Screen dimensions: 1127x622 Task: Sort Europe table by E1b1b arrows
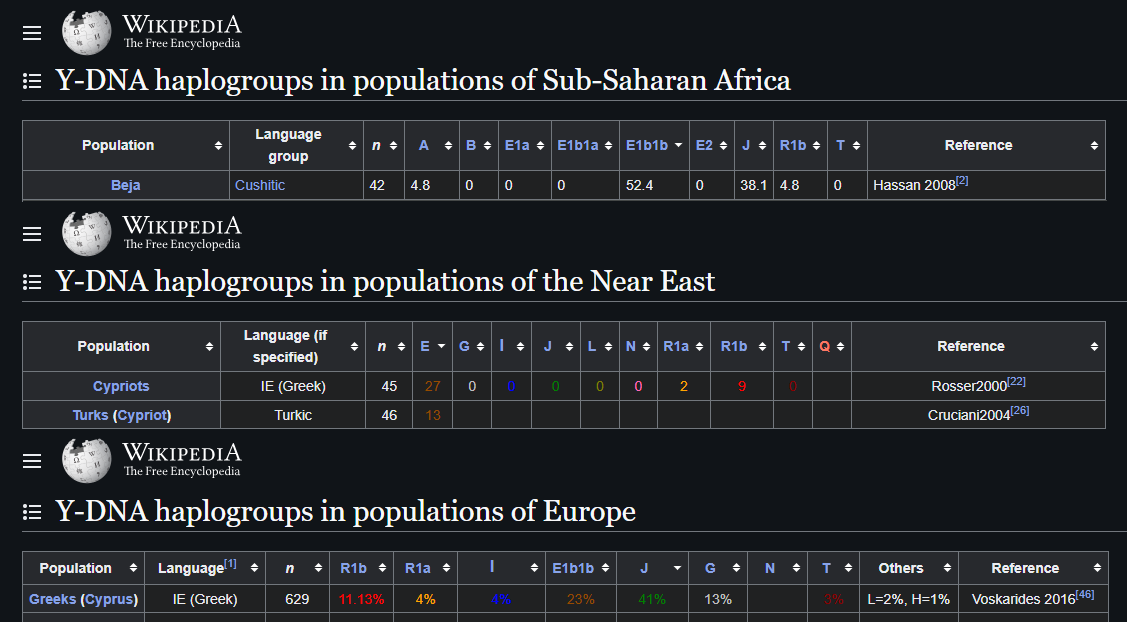tap(605, 569)
